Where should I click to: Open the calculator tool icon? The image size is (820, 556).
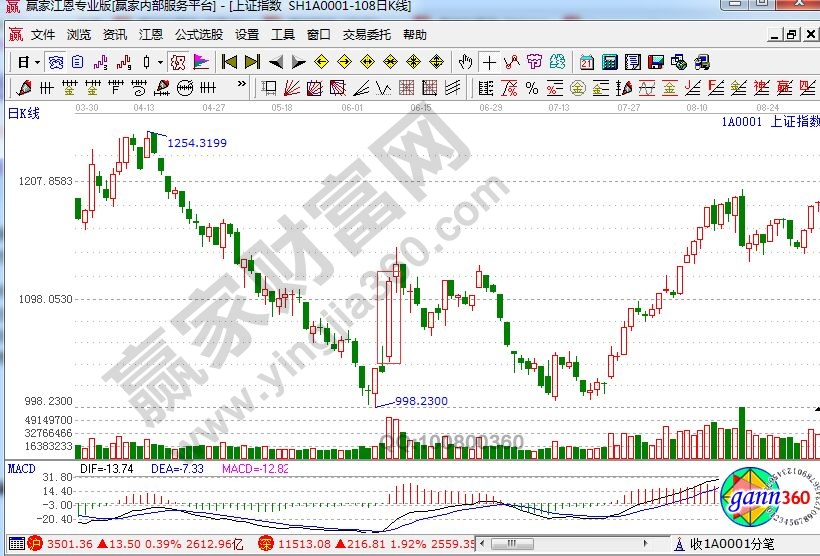(609, 62)
